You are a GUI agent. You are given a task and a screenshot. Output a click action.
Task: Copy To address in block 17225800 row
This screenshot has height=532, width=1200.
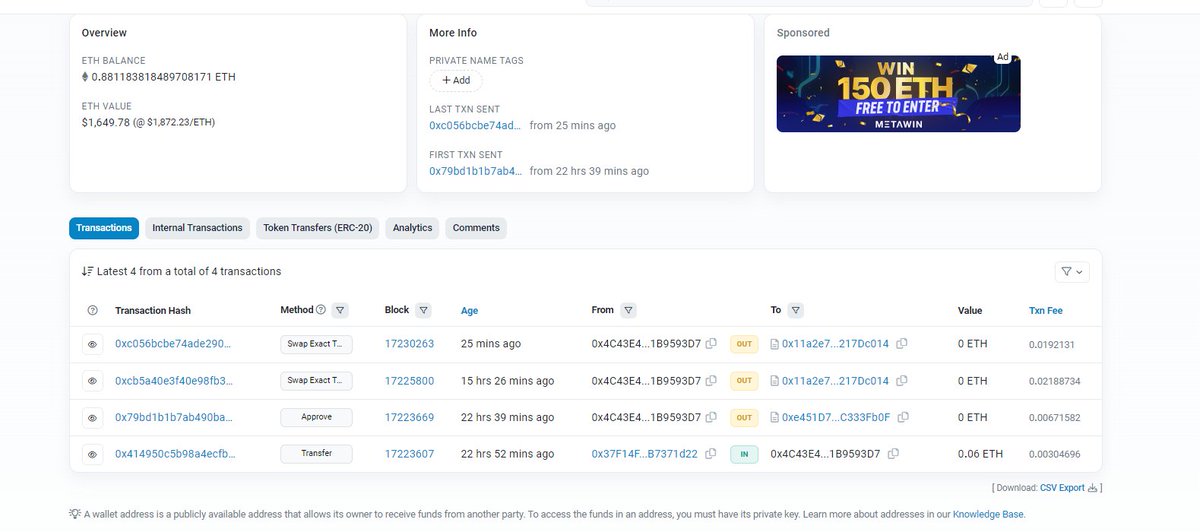[x=902, y=381]
